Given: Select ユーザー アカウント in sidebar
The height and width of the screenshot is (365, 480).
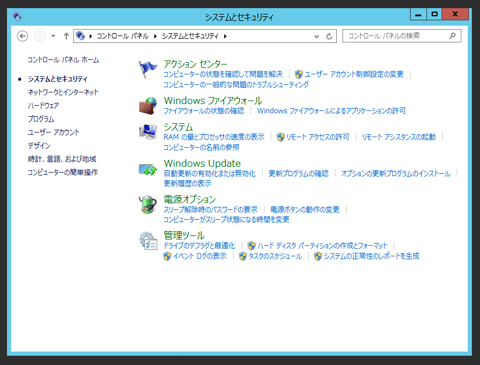Looking at the screenshot, I should 53,132.
